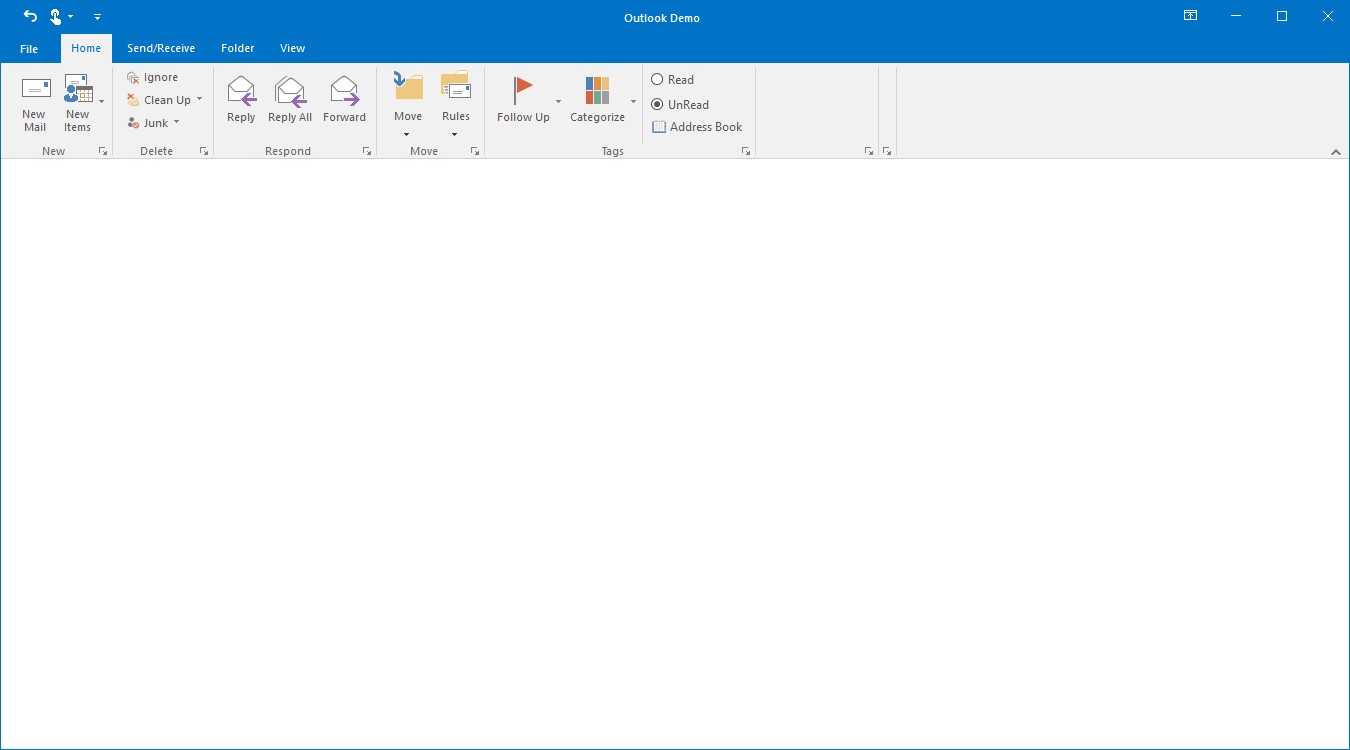The width and height of the screenshot is (1350, 750).
Task: Open the View ribbon tab
Action: tap(292, 47)
